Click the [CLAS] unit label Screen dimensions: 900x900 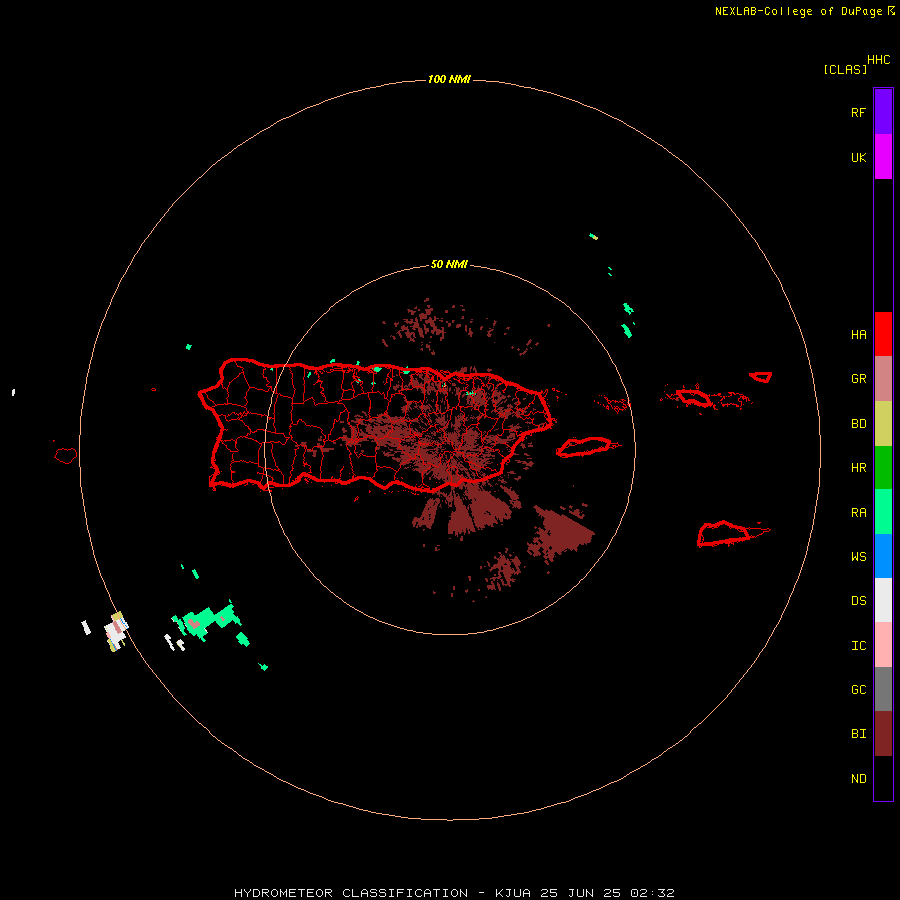coord(845,69)
